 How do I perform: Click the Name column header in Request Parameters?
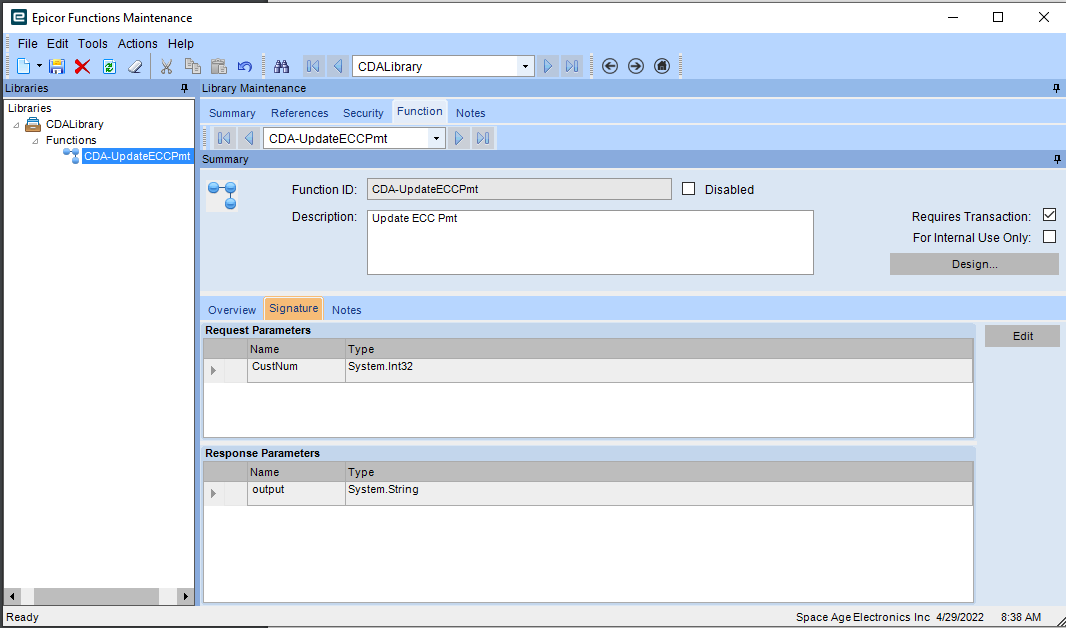tap(296, 349)
